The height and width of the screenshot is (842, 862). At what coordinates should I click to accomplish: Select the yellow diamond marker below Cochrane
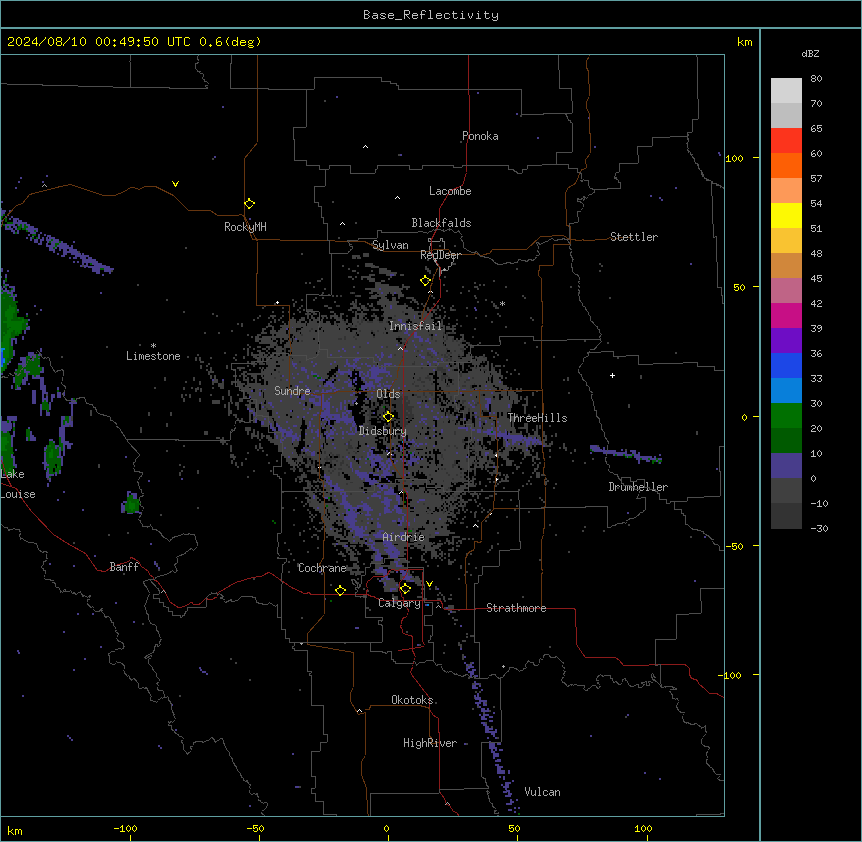(340, 590)
